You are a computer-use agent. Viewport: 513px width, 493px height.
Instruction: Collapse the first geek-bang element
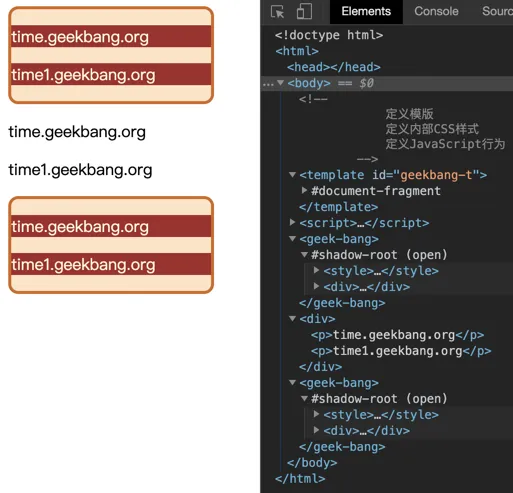pos(292,238)
